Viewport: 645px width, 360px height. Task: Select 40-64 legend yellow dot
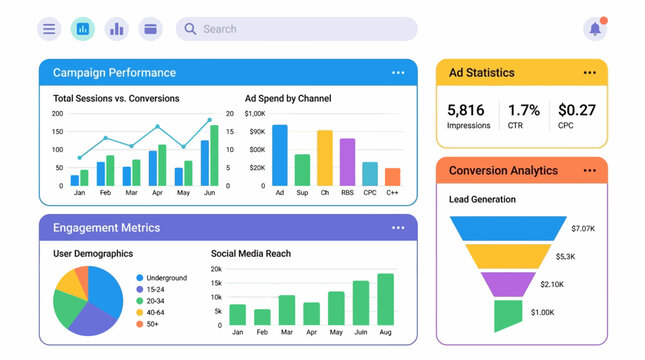click(139, 312)
